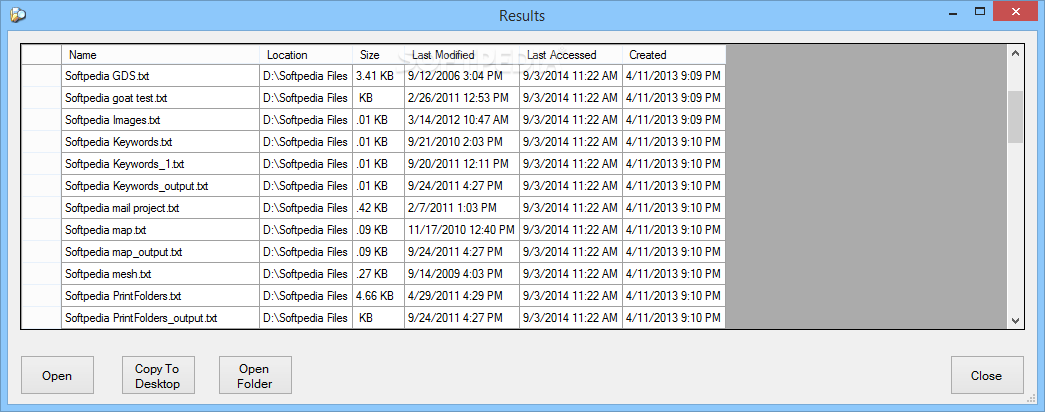The height and width of the screenshot is (412, 1045).
Task: Click the Copy To Desktop button
Action: click(157, 375)
